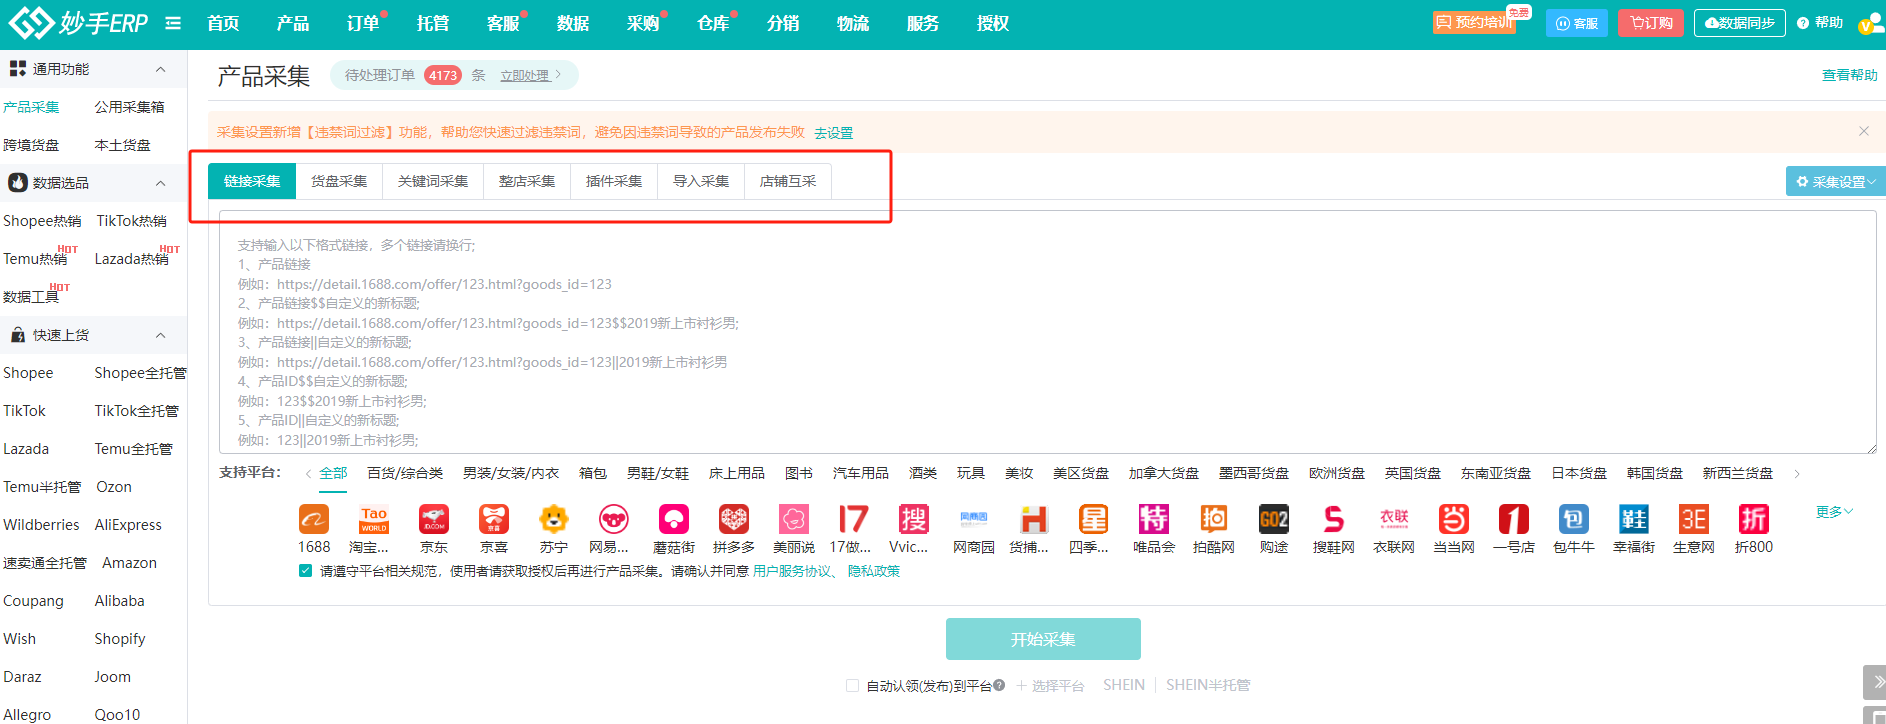1886x724 pixels.
Task: Expand 更多 to show more platforms
Action: point(1834,512)
